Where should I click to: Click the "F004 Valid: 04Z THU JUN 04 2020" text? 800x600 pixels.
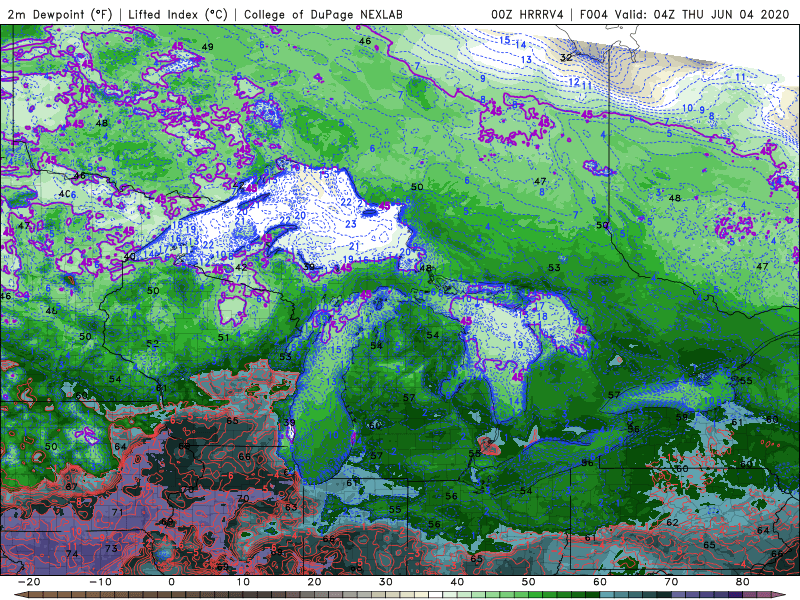point(685,15)
